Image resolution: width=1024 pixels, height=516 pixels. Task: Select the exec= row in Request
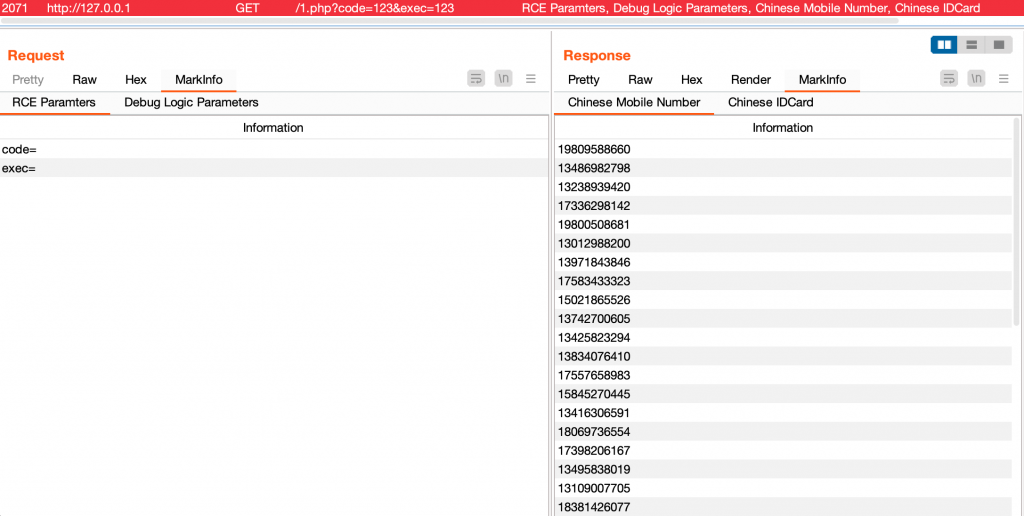pyautogui.click(x=274, y=169)
